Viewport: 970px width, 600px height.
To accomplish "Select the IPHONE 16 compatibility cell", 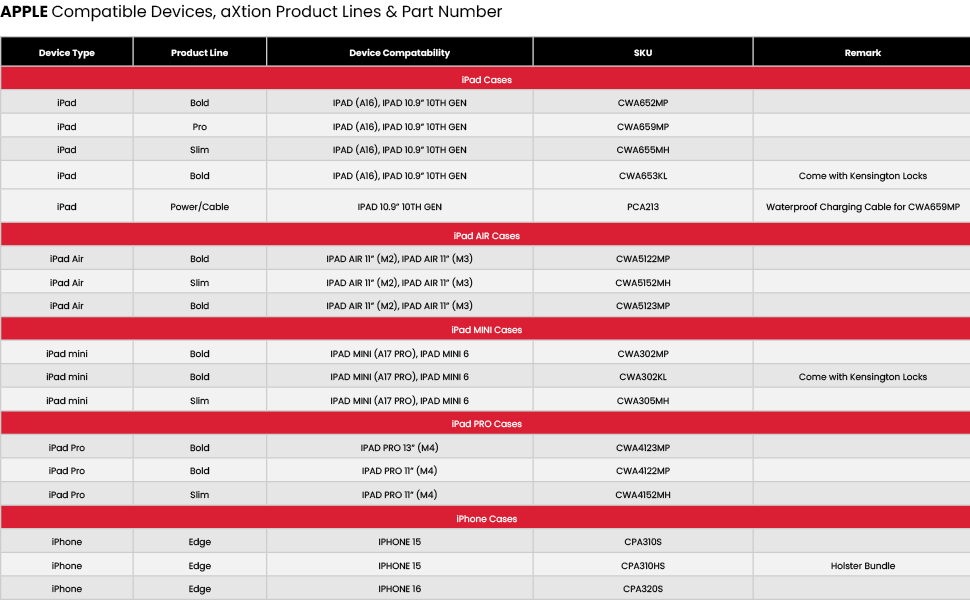I will pyautogui.click(x=399, y=589).
